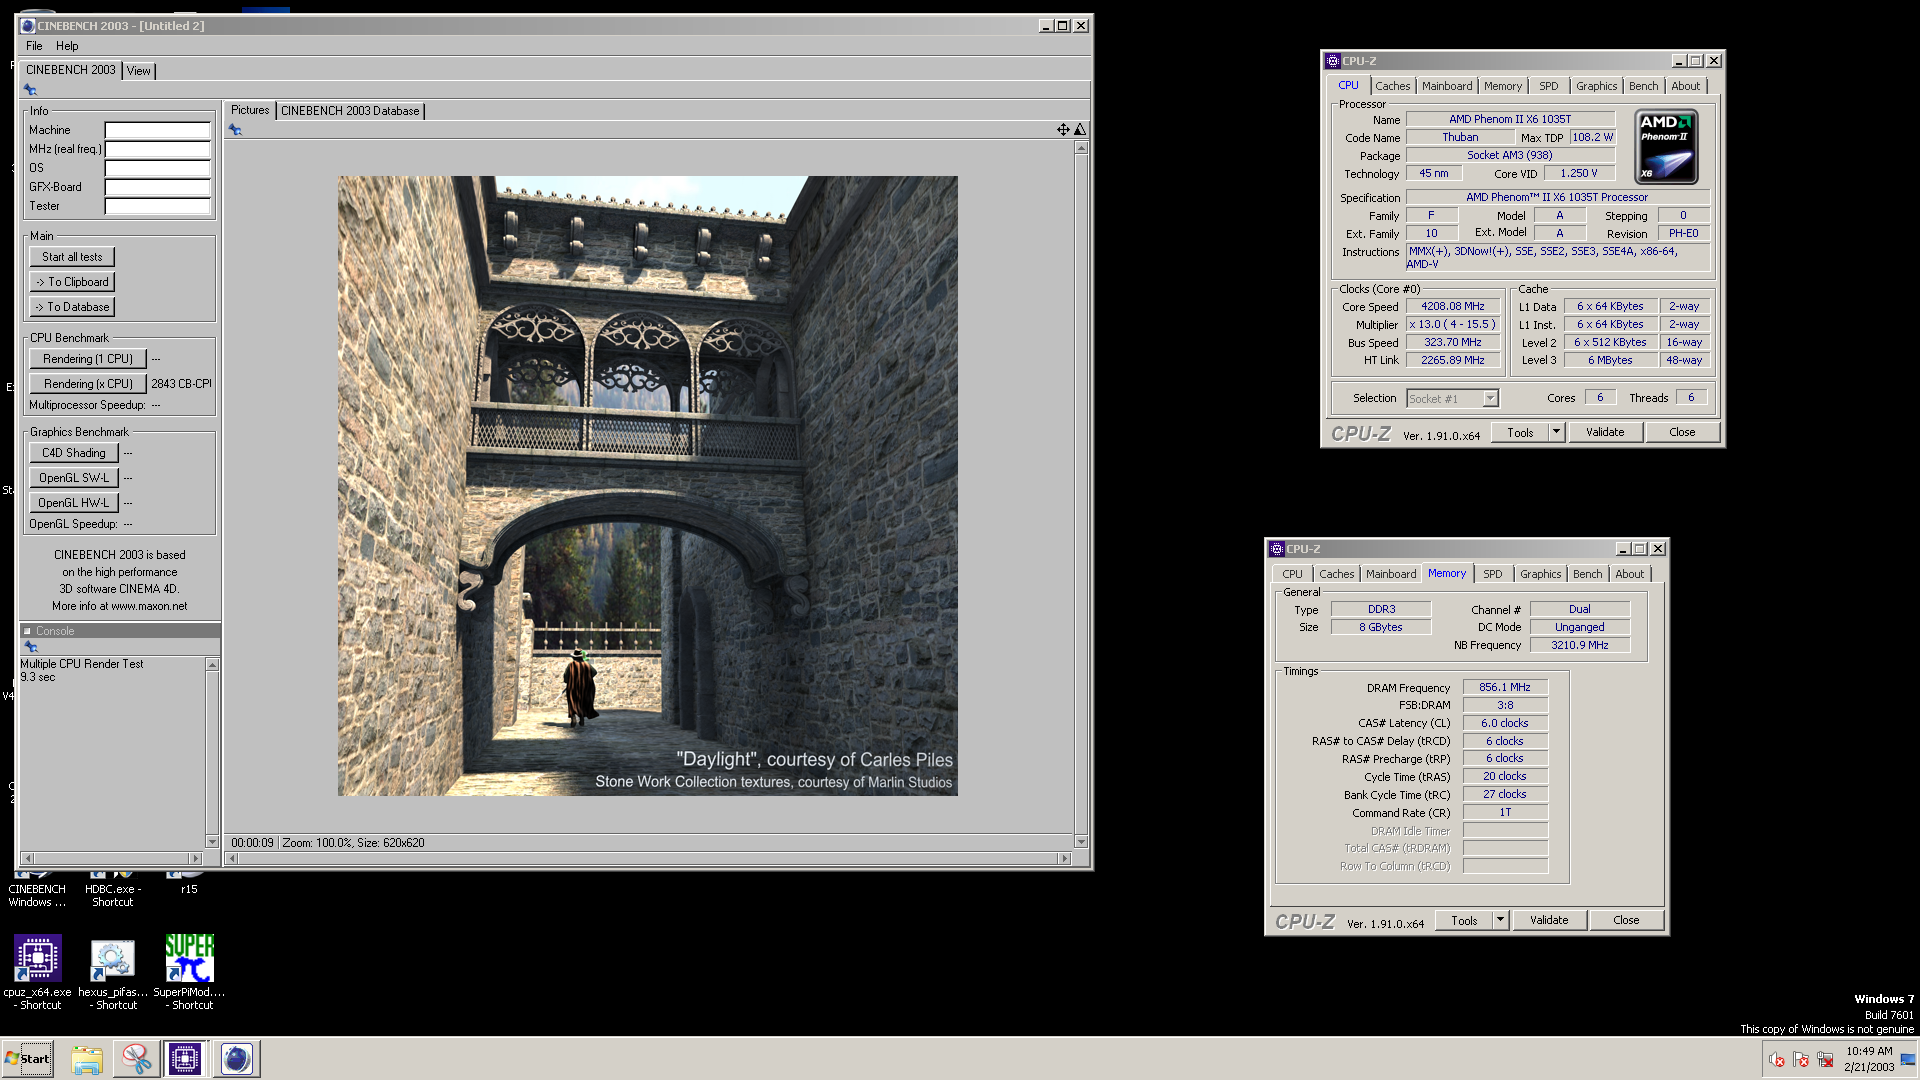Switch to the View tab in Cinebench
Screen dimensions: 1920x1080
[139, 71]
